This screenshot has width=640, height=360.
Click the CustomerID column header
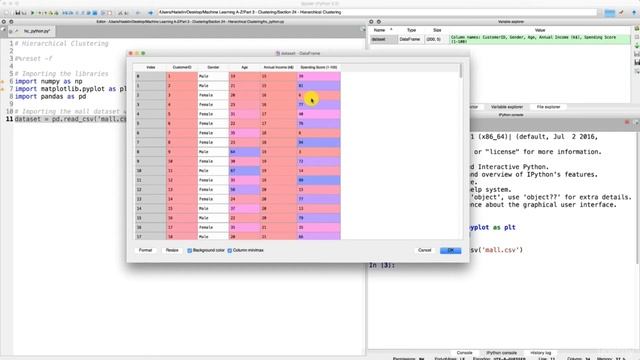pos(182,67)
